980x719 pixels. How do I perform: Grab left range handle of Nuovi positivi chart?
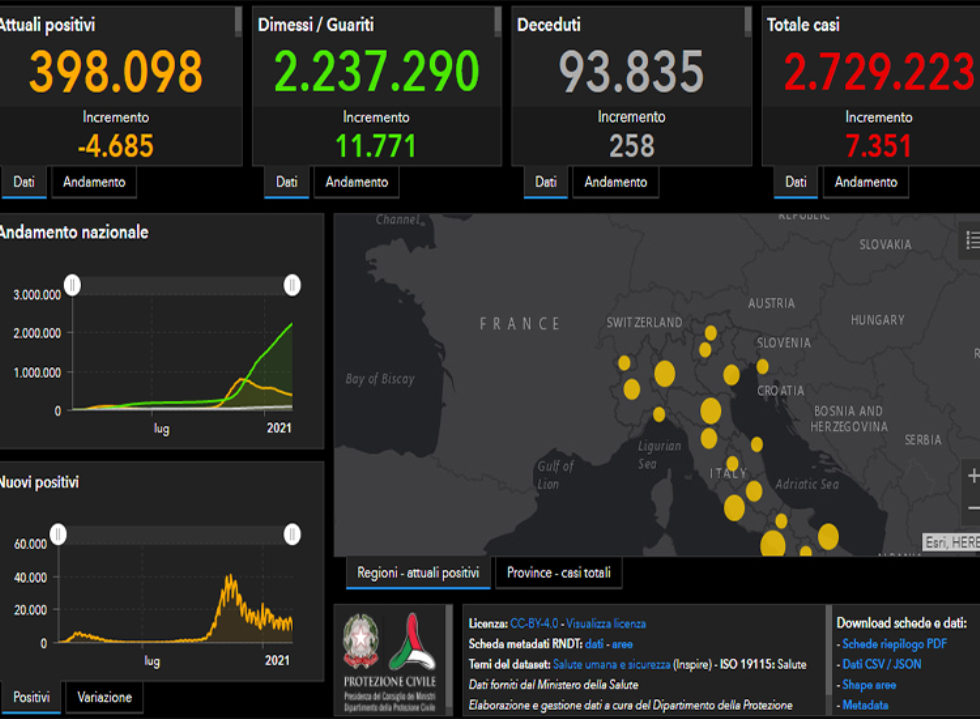58,534
